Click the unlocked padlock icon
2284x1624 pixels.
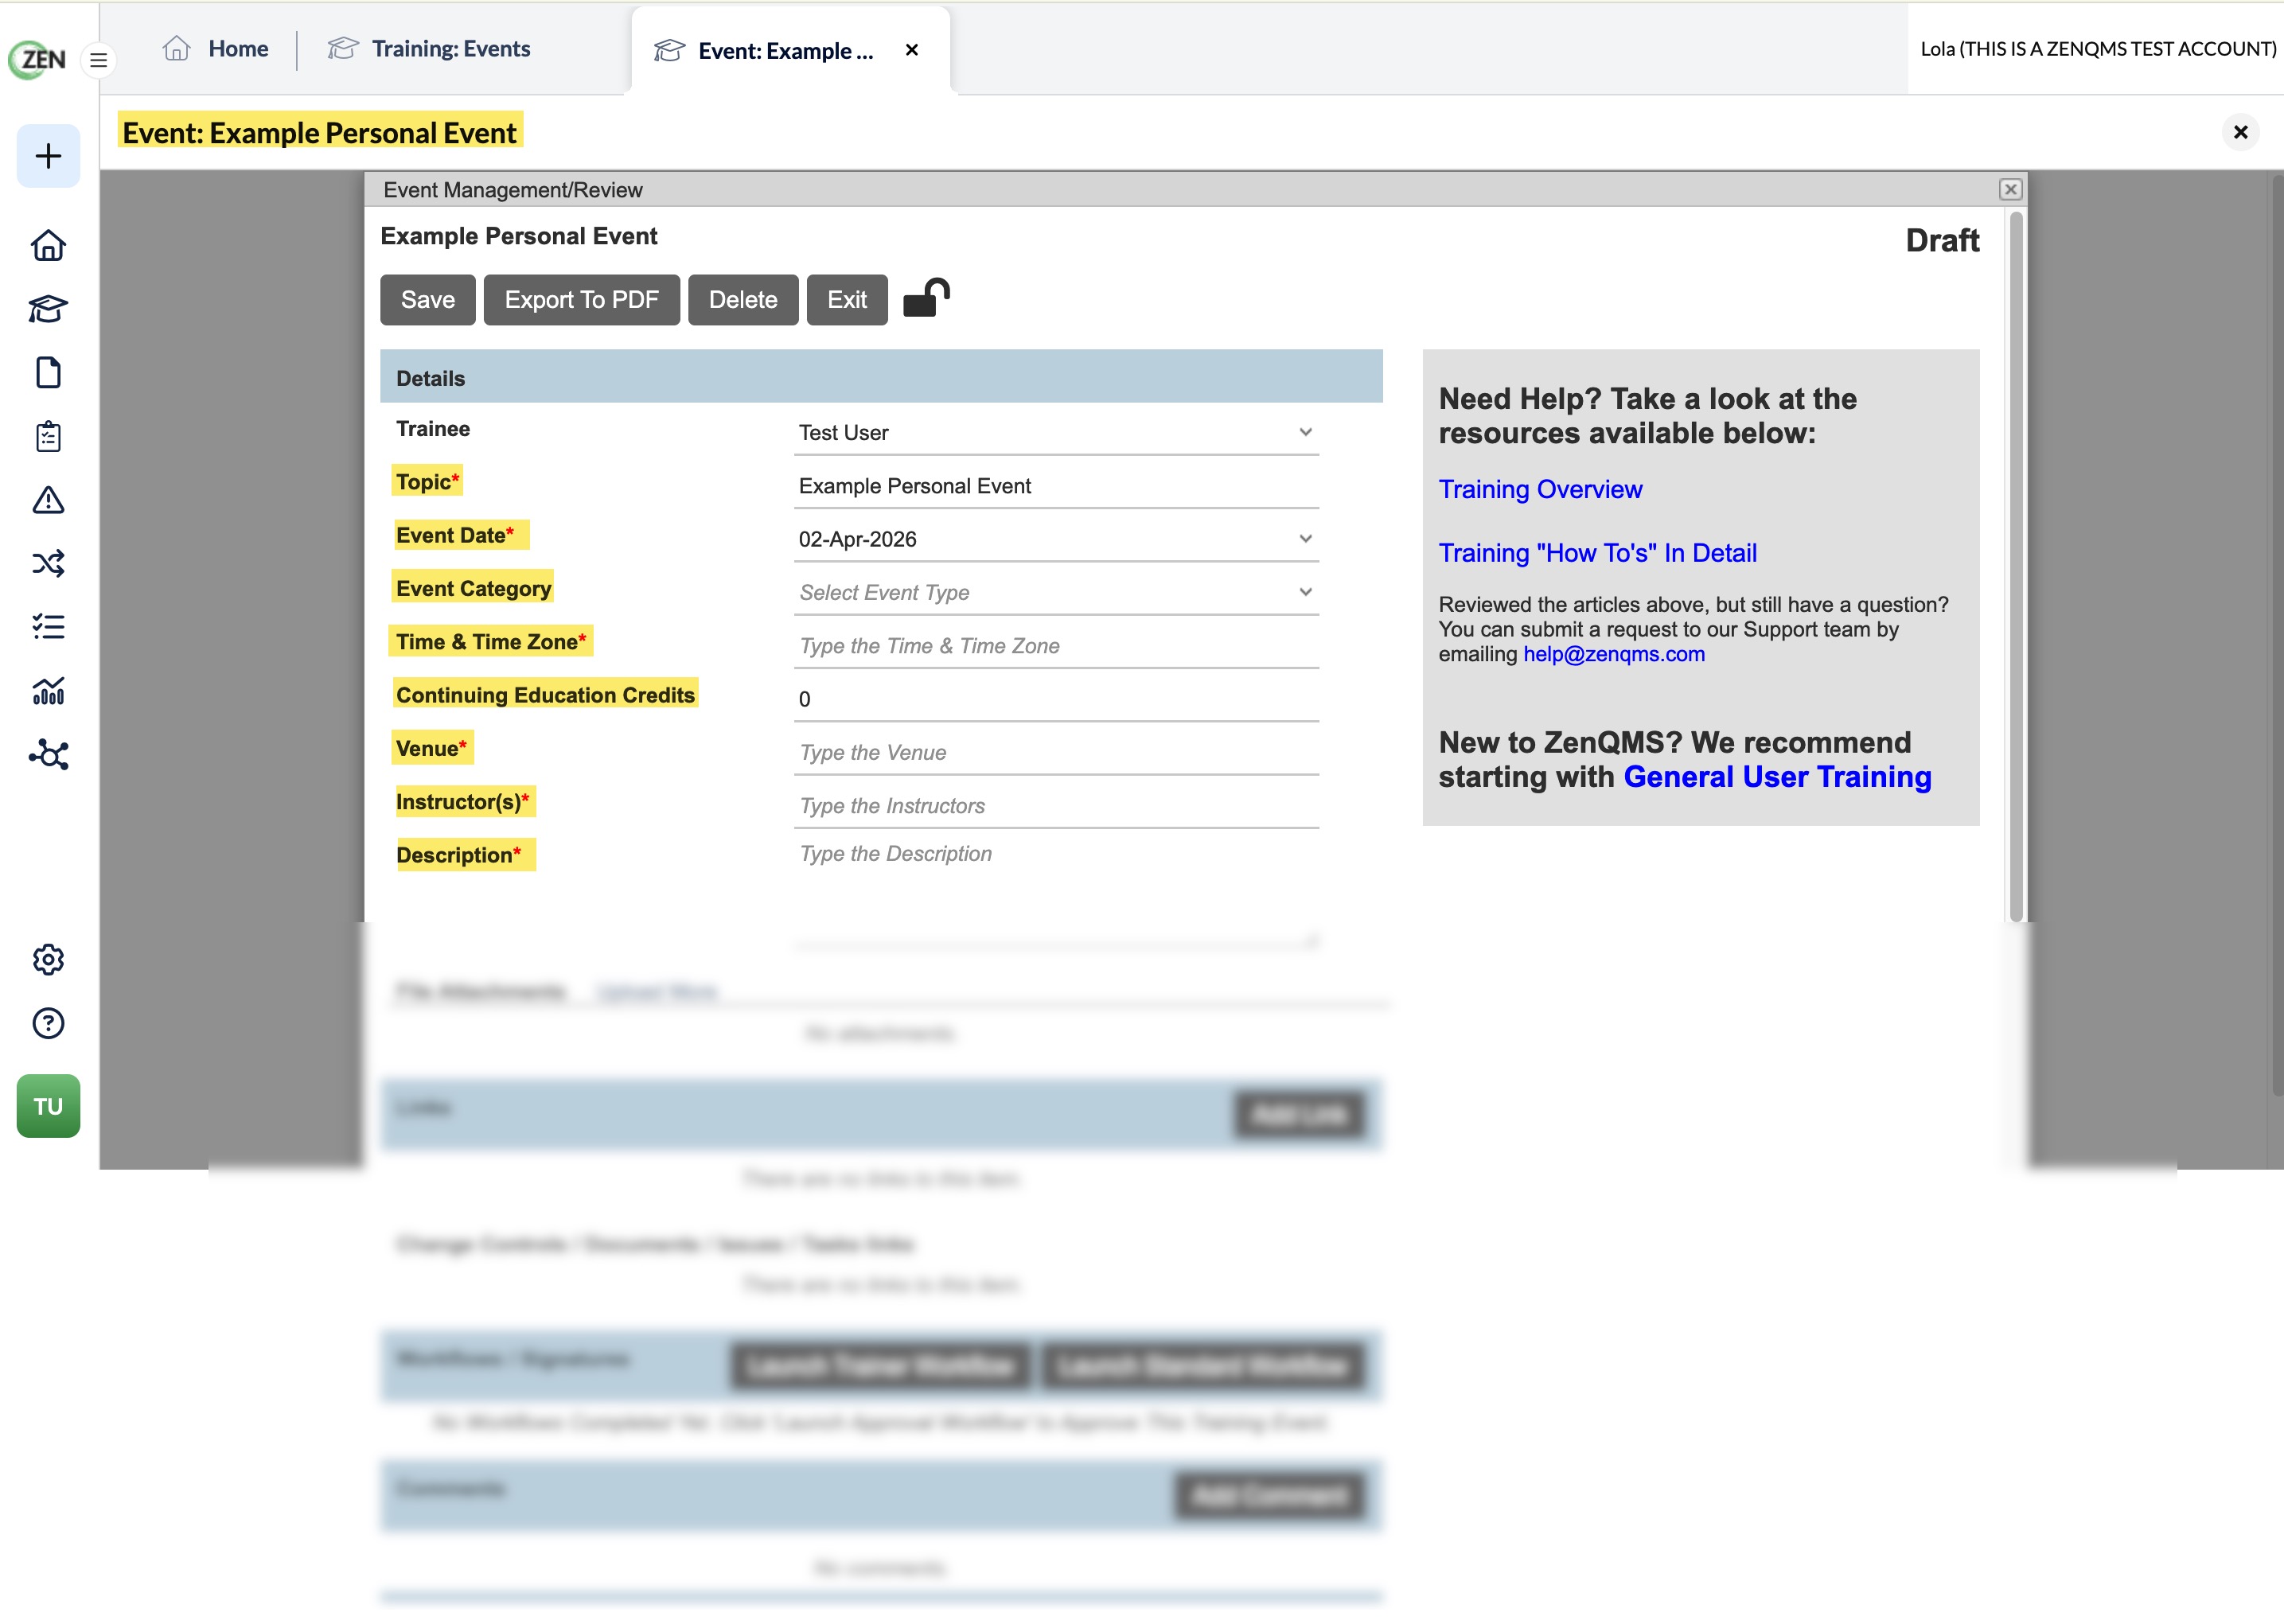[x=926, y=298]
